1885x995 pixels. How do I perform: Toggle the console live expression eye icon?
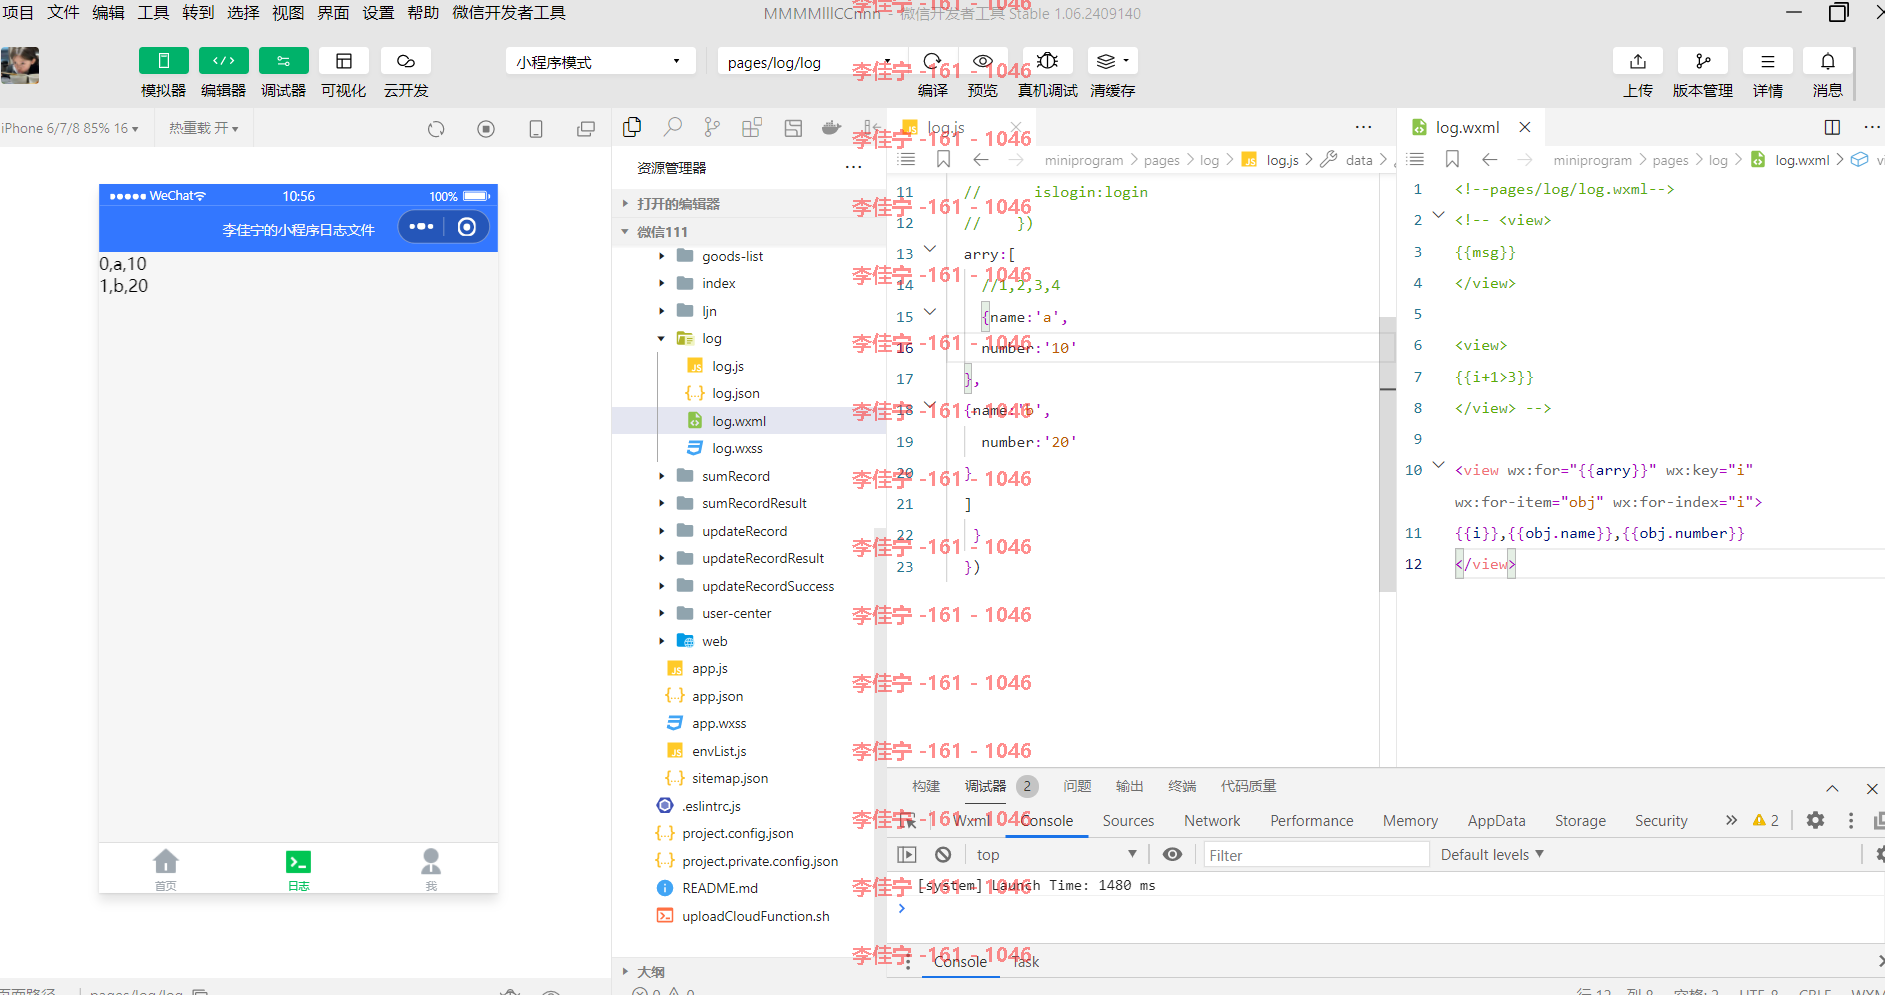point(1172,854)
